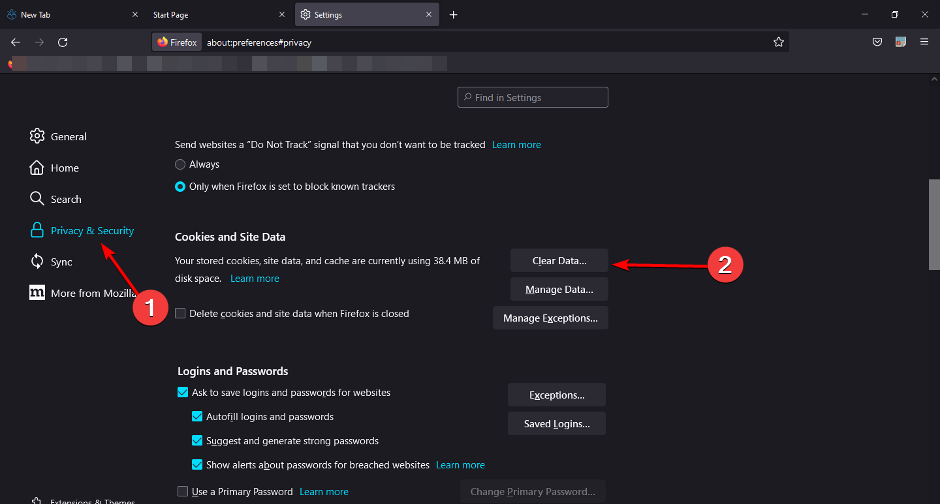Open the Firefox application menu
940x504 pixels.
[924, 42]
